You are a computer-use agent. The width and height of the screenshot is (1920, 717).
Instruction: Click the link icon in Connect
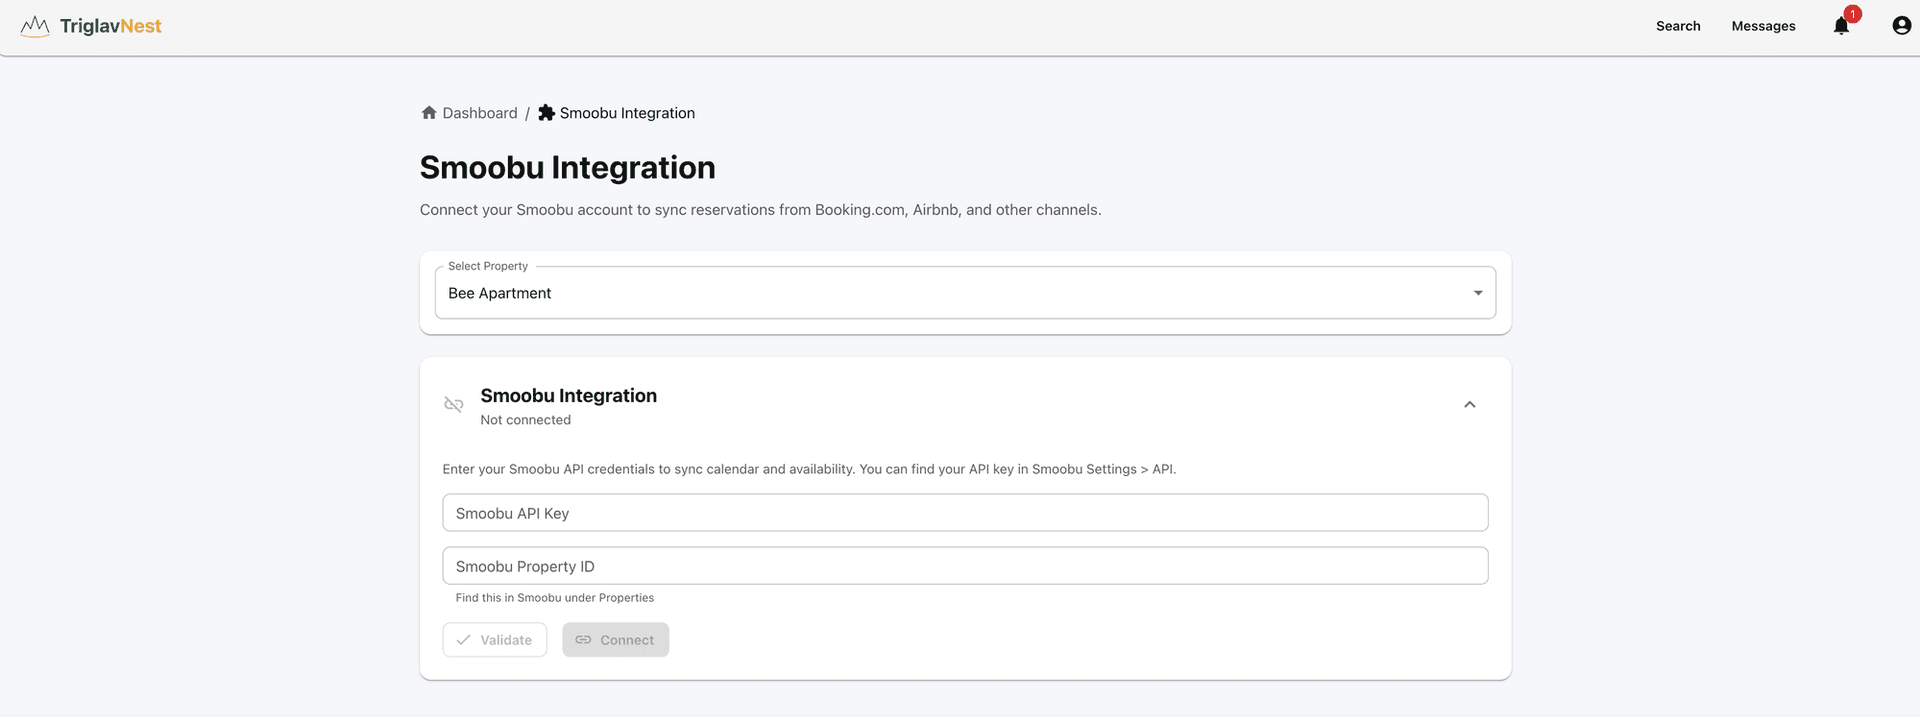point(583,640)
